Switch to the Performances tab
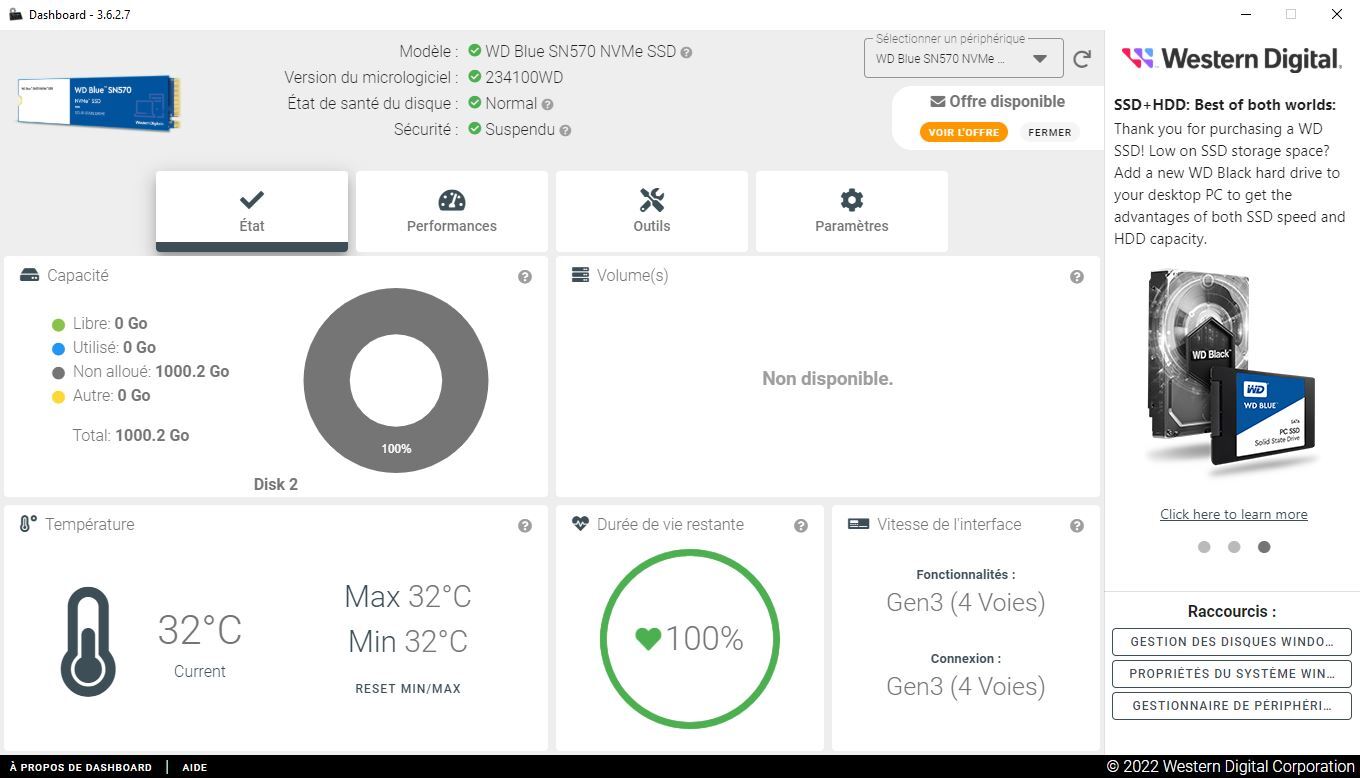The height and width of the screenshot is (778, 1360). 452,211
